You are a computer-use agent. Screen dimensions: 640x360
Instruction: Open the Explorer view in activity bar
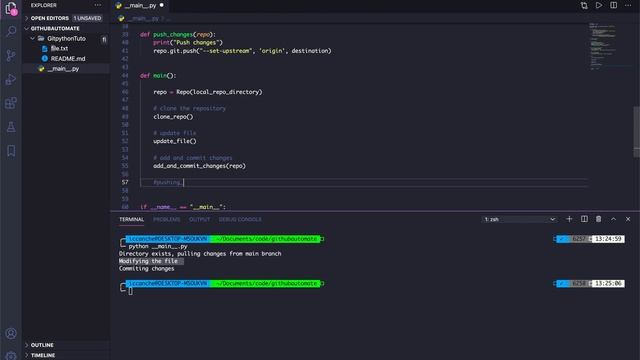11,8
